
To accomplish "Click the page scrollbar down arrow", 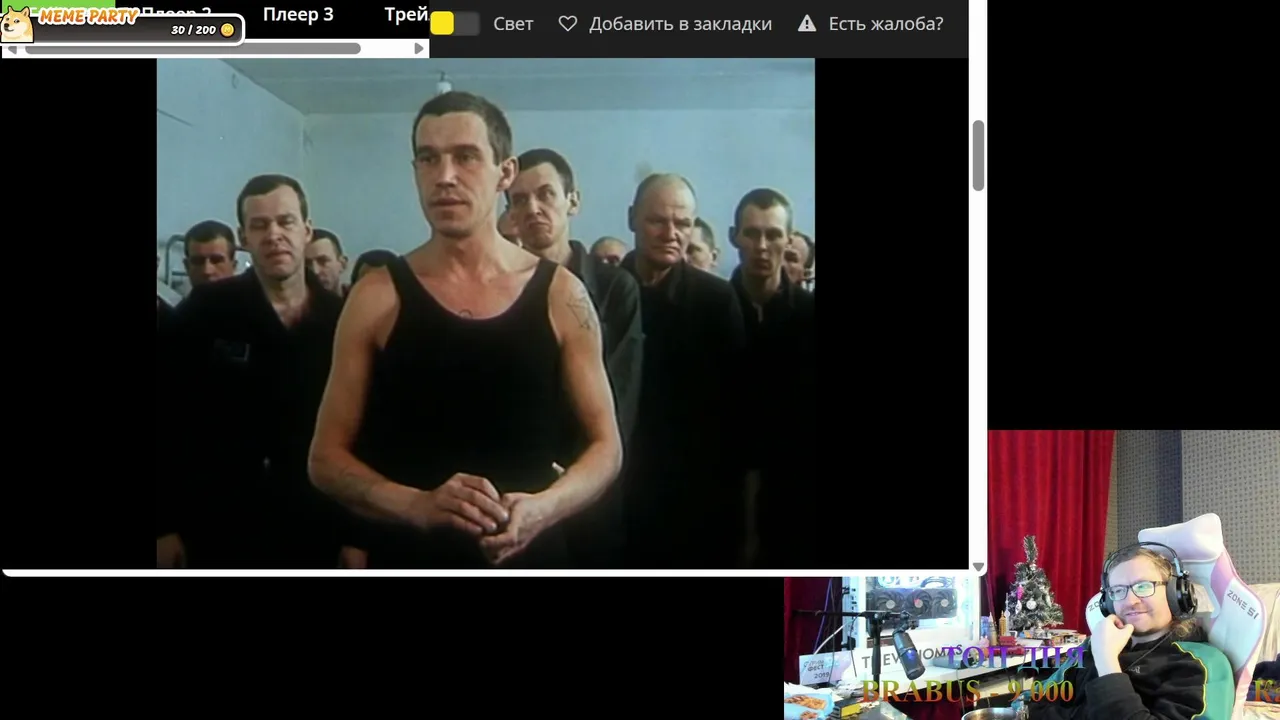I will (x=978, y=567).
